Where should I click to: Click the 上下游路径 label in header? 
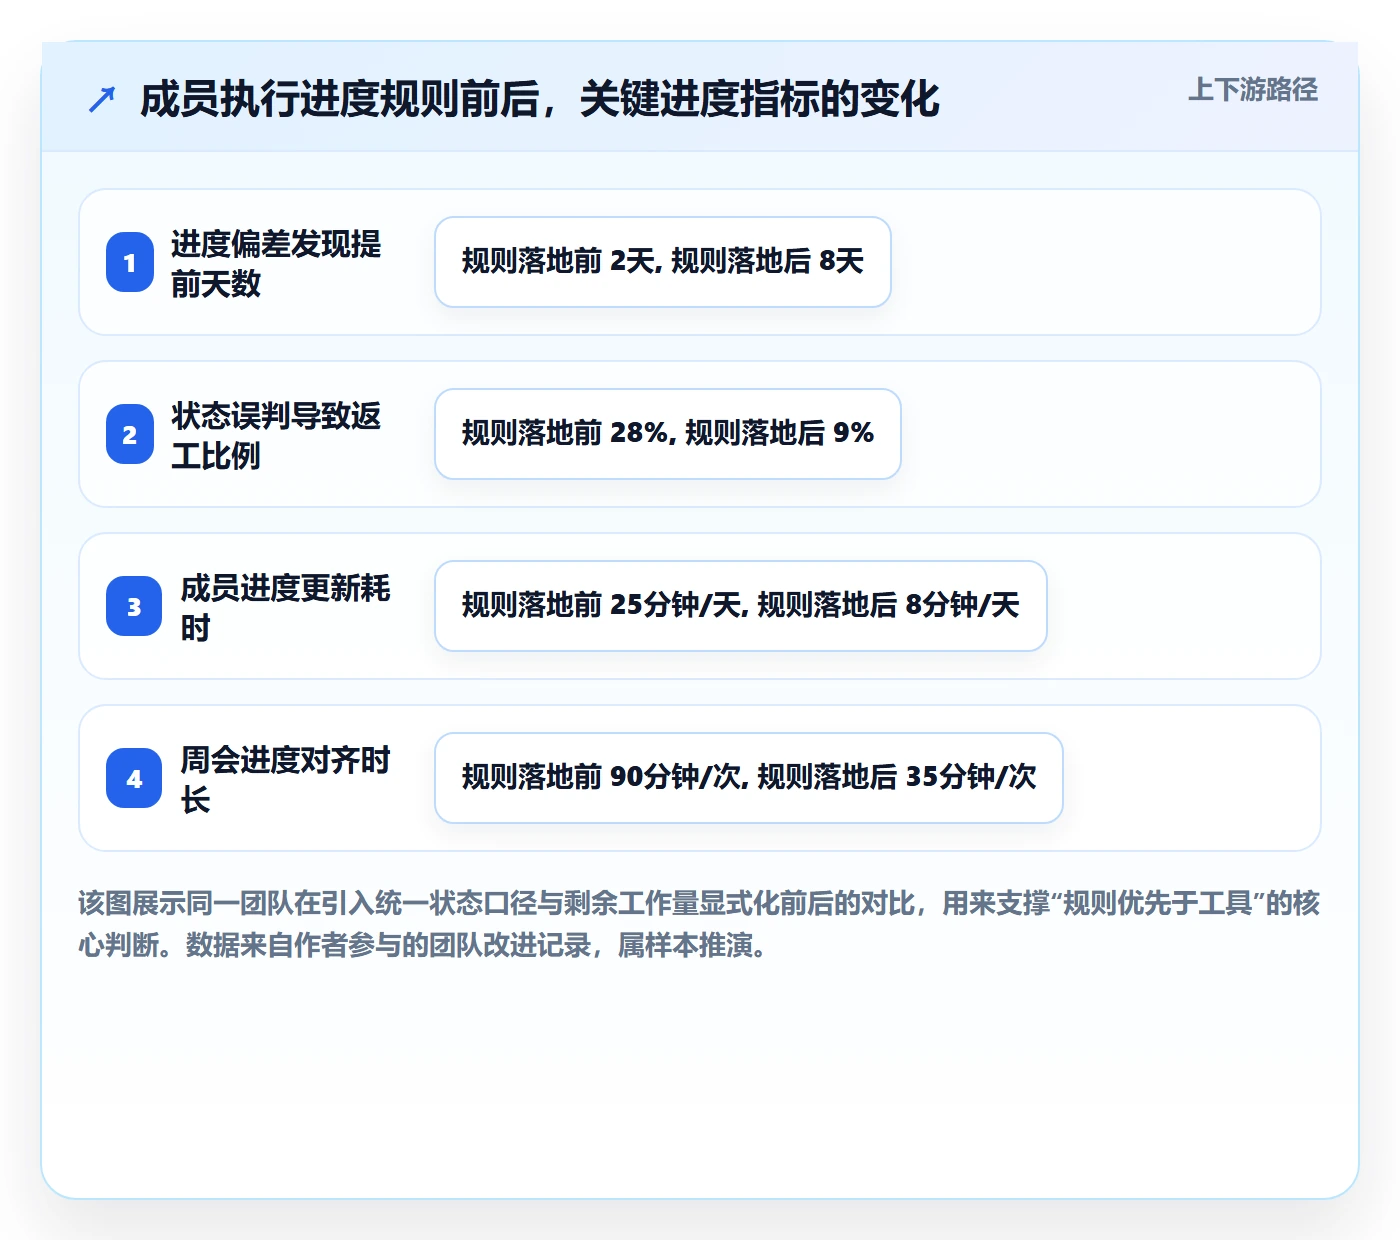tap(1252, 90)
